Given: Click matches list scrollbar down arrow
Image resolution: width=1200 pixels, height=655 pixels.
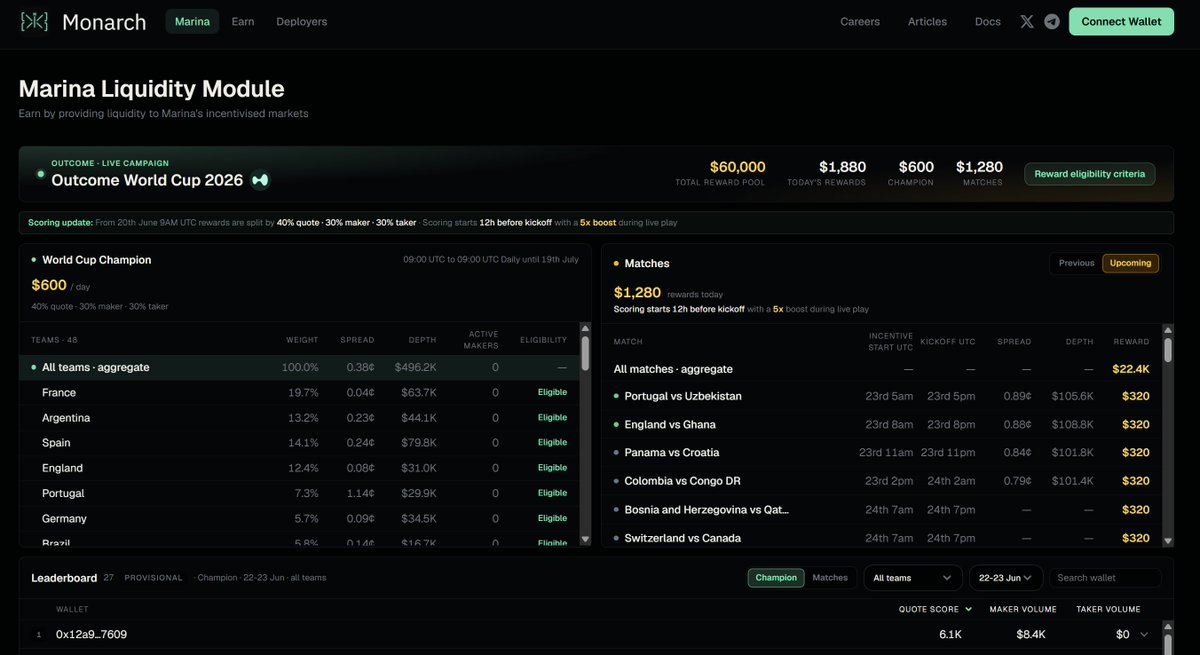Looking at the screenshot, I should pyautogui.click(x=1167, y=540).
